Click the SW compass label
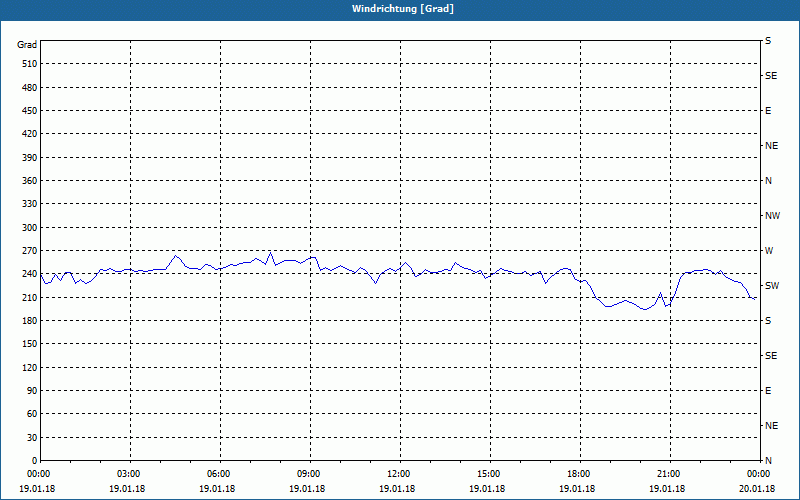The width and height of the screenshot is (800, 500). (772, 286)
